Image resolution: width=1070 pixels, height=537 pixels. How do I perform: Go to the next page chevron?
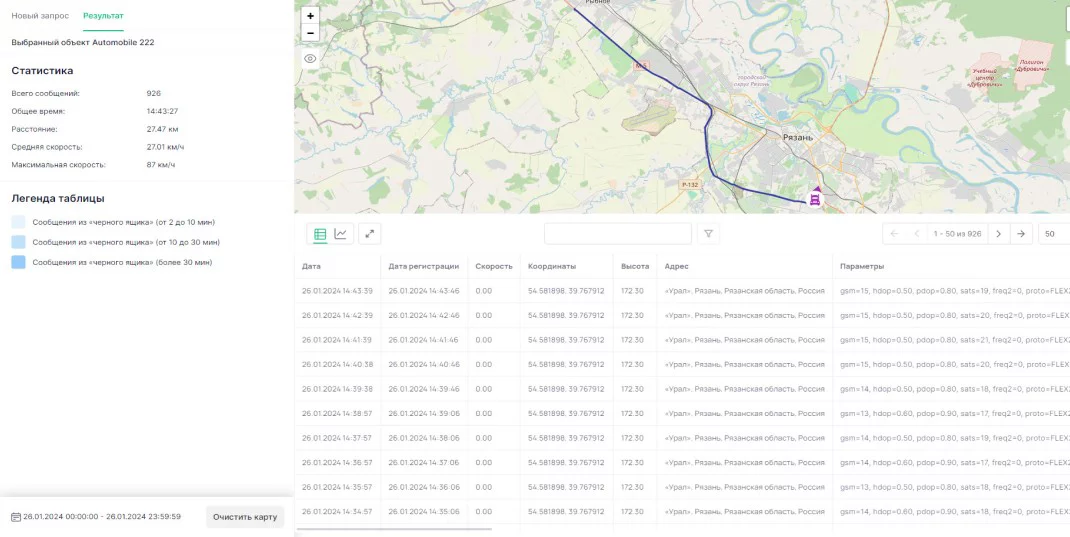coord(998,234)
